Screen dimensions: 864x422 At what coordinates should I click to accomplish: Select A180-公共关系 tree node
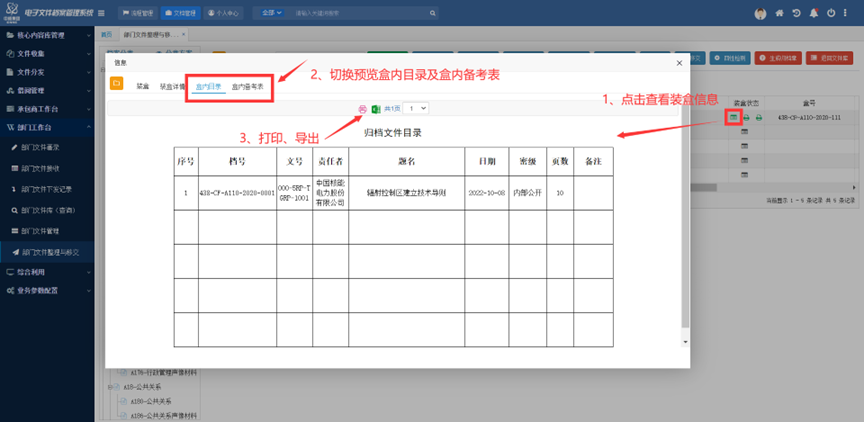click(x=151, y=402)
